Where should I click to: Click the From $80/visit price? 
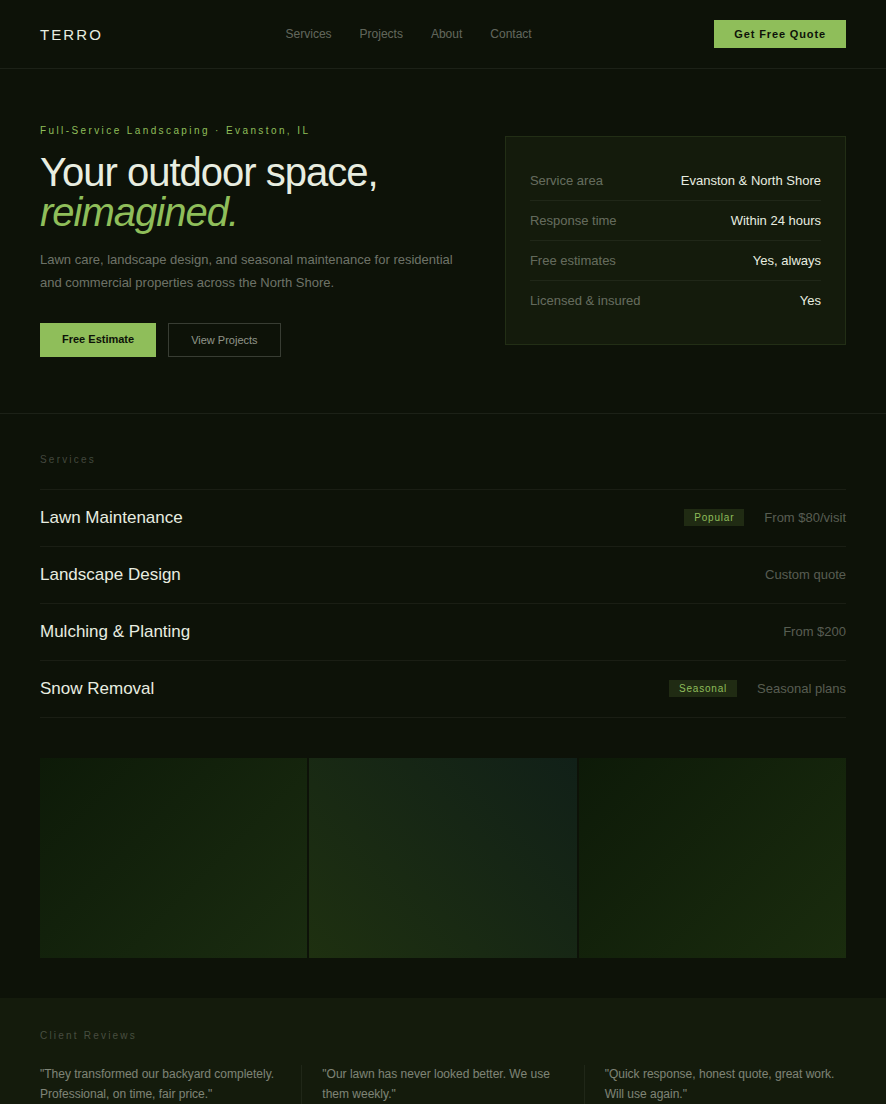pos(805,518)
